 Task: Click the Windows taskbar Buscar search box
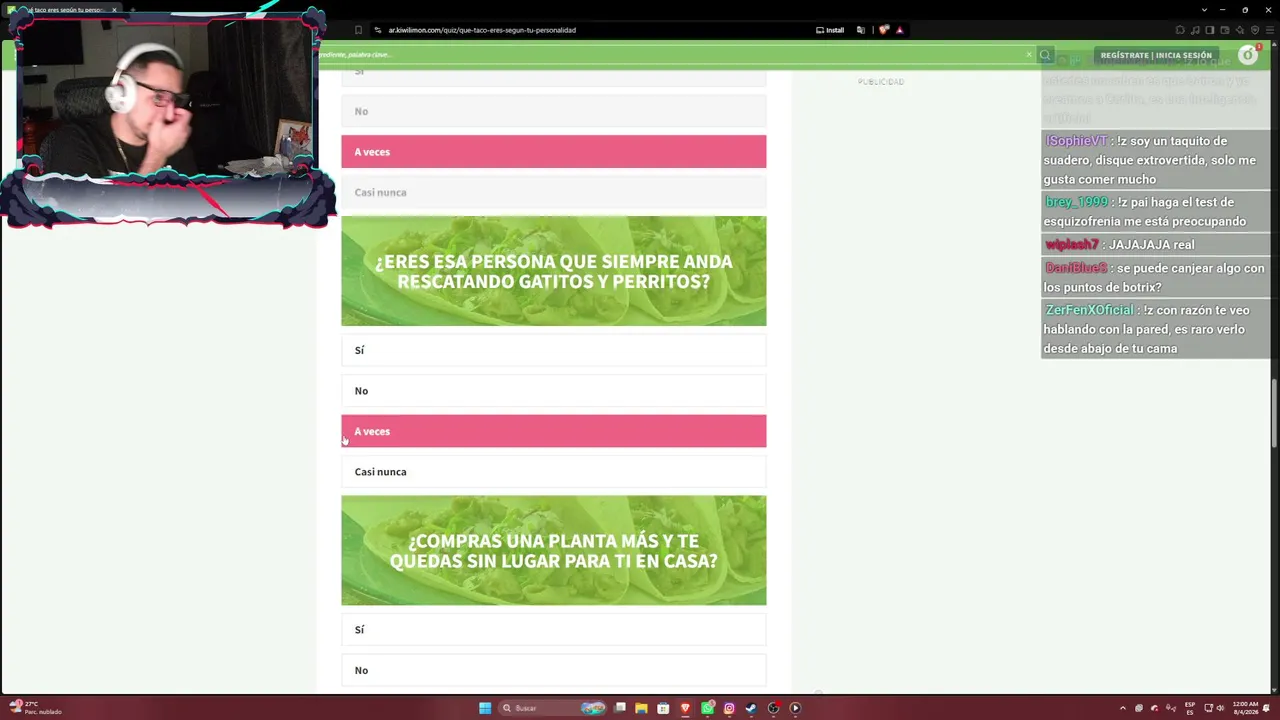click(553, 708)
